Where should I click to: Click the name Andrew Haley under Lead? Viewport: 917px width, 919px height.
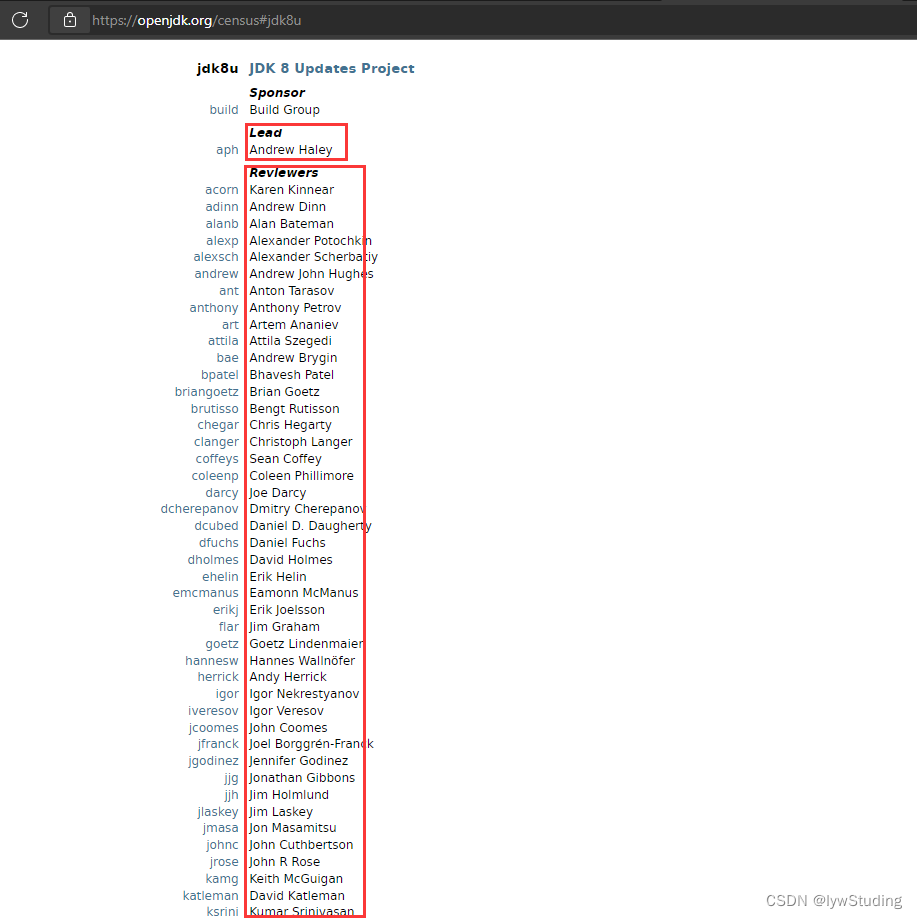291,150
